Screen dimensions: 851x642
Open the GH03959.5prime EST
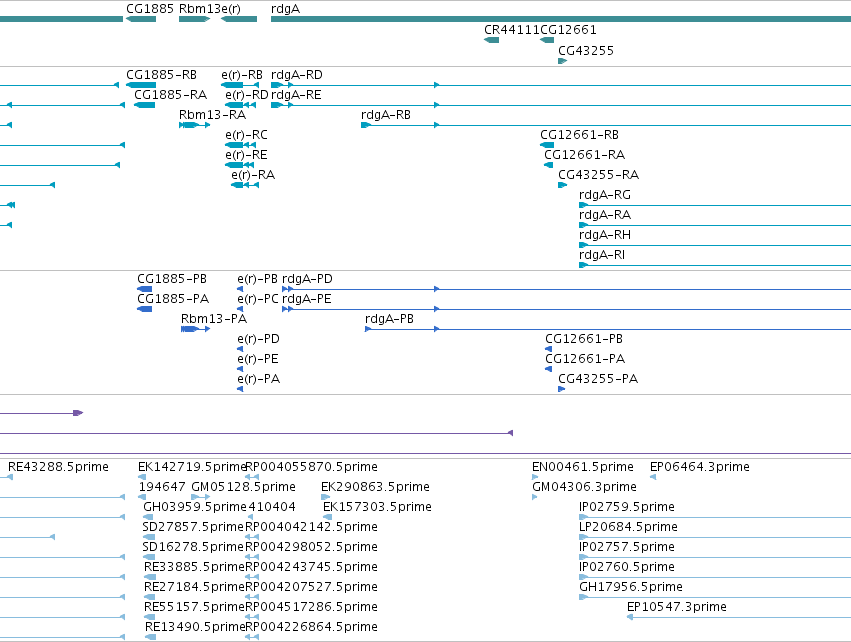coord(195,507)
